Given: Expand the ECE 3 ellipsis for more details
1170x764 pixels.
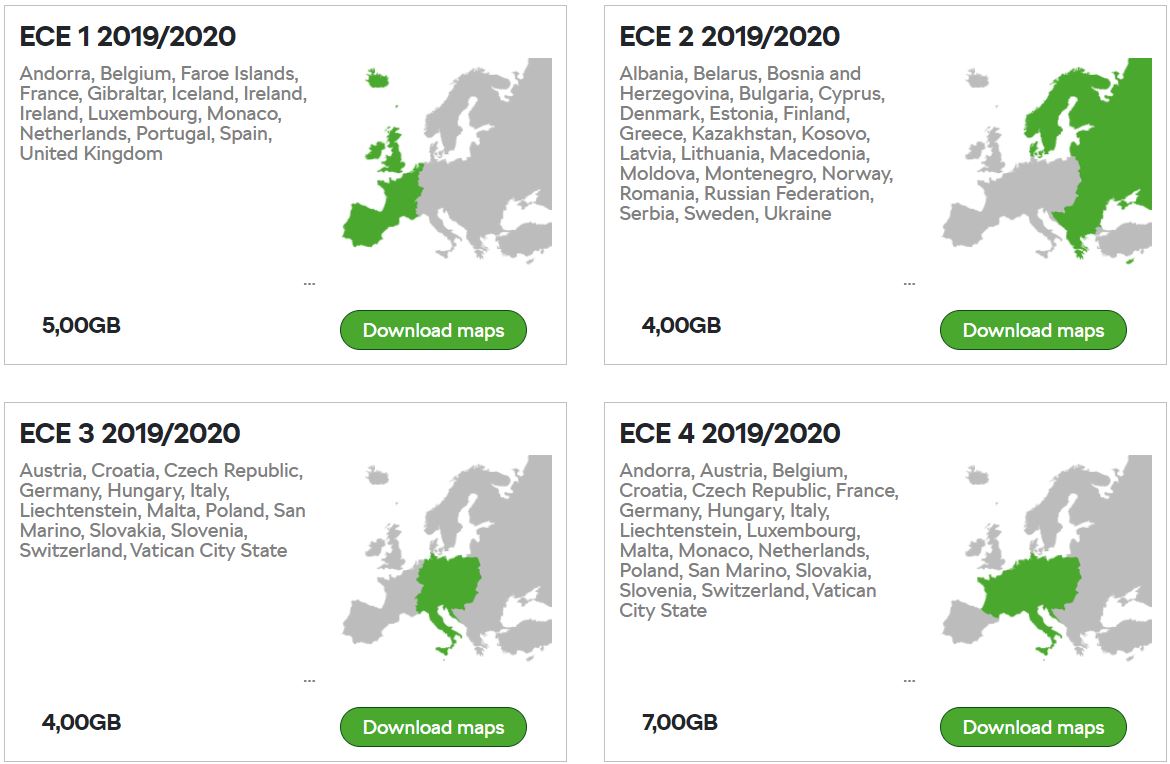Looking at the screenshot, I should pyautogui.click(x=309, y=681).
